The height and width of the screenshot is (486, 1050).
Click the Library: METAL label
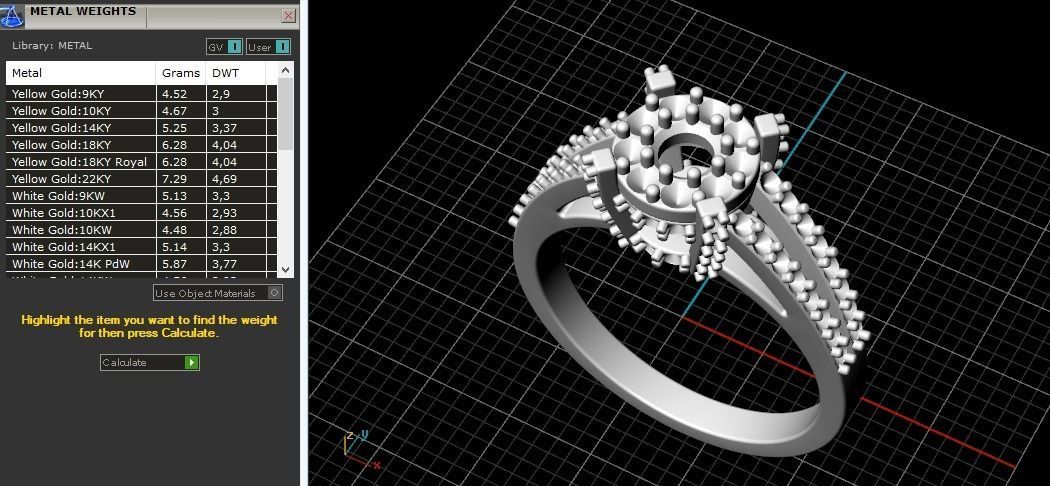pos(52,46)
